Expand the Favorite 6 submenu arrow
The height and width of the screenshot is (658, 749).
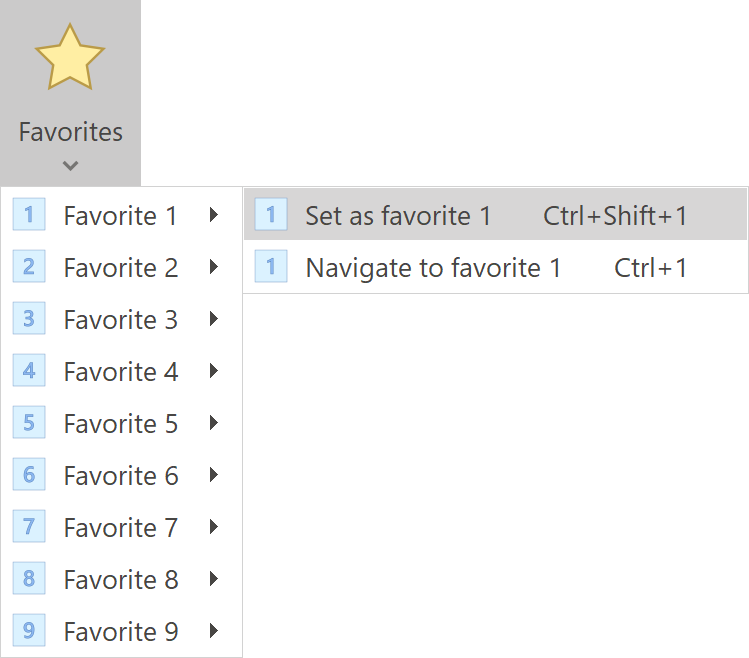pos(214,475)
